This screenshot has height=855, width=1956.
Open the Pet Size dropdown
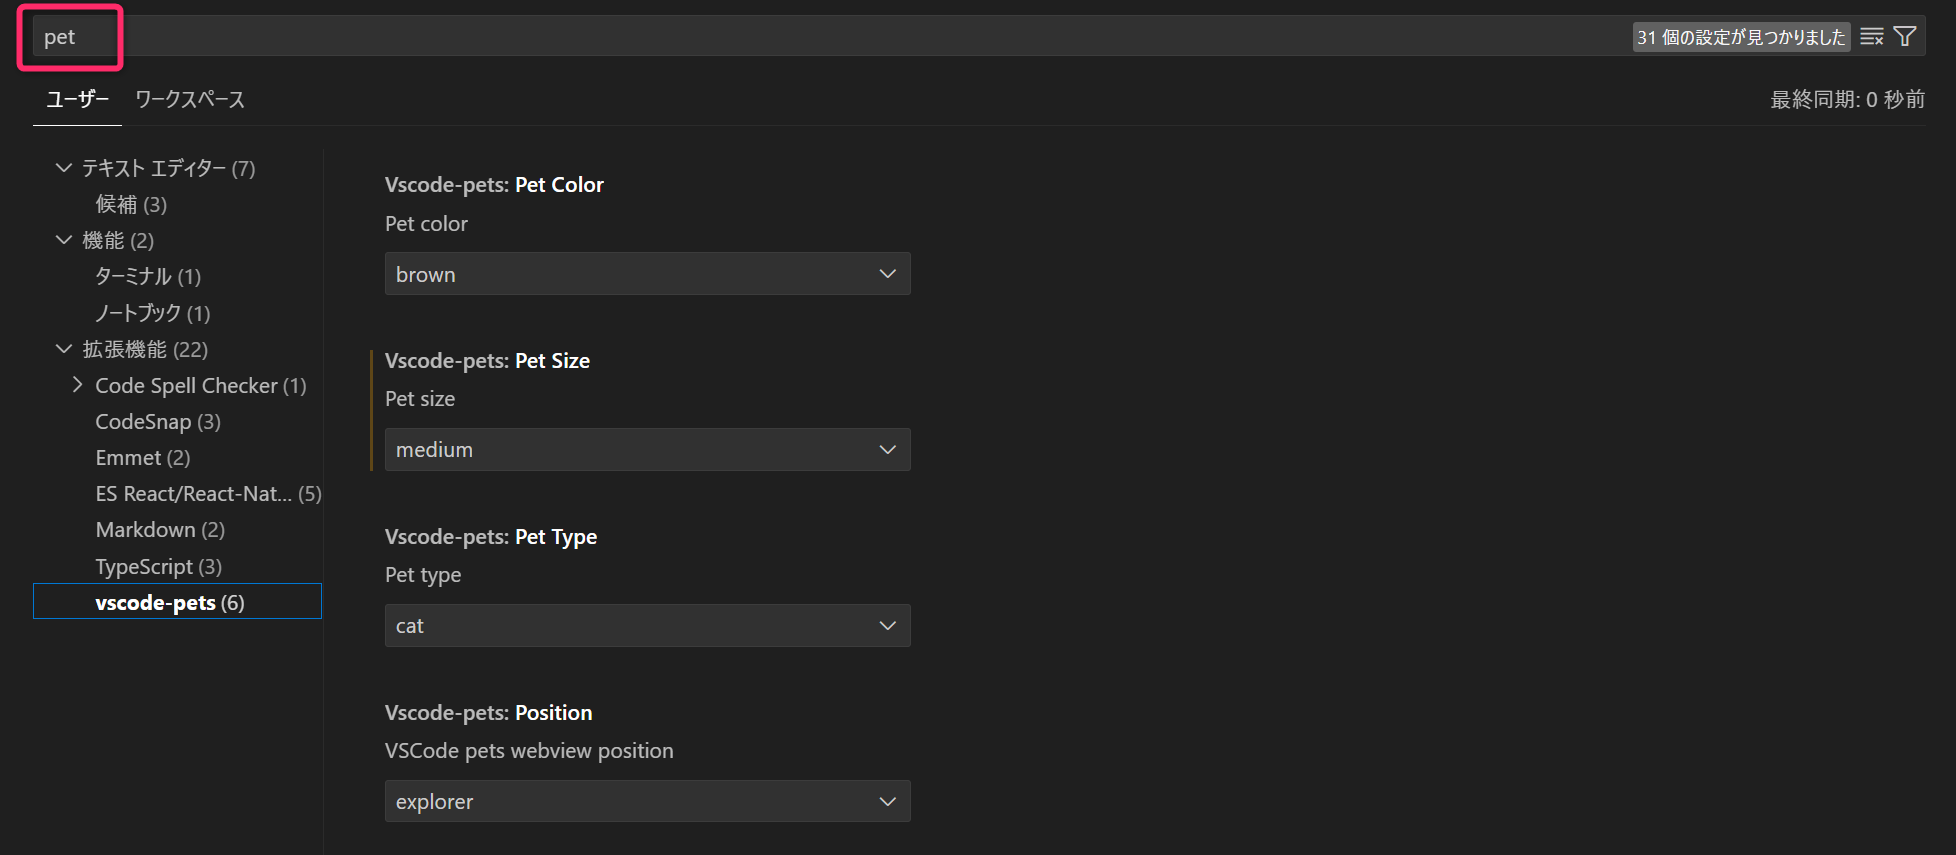click(647, 450)
